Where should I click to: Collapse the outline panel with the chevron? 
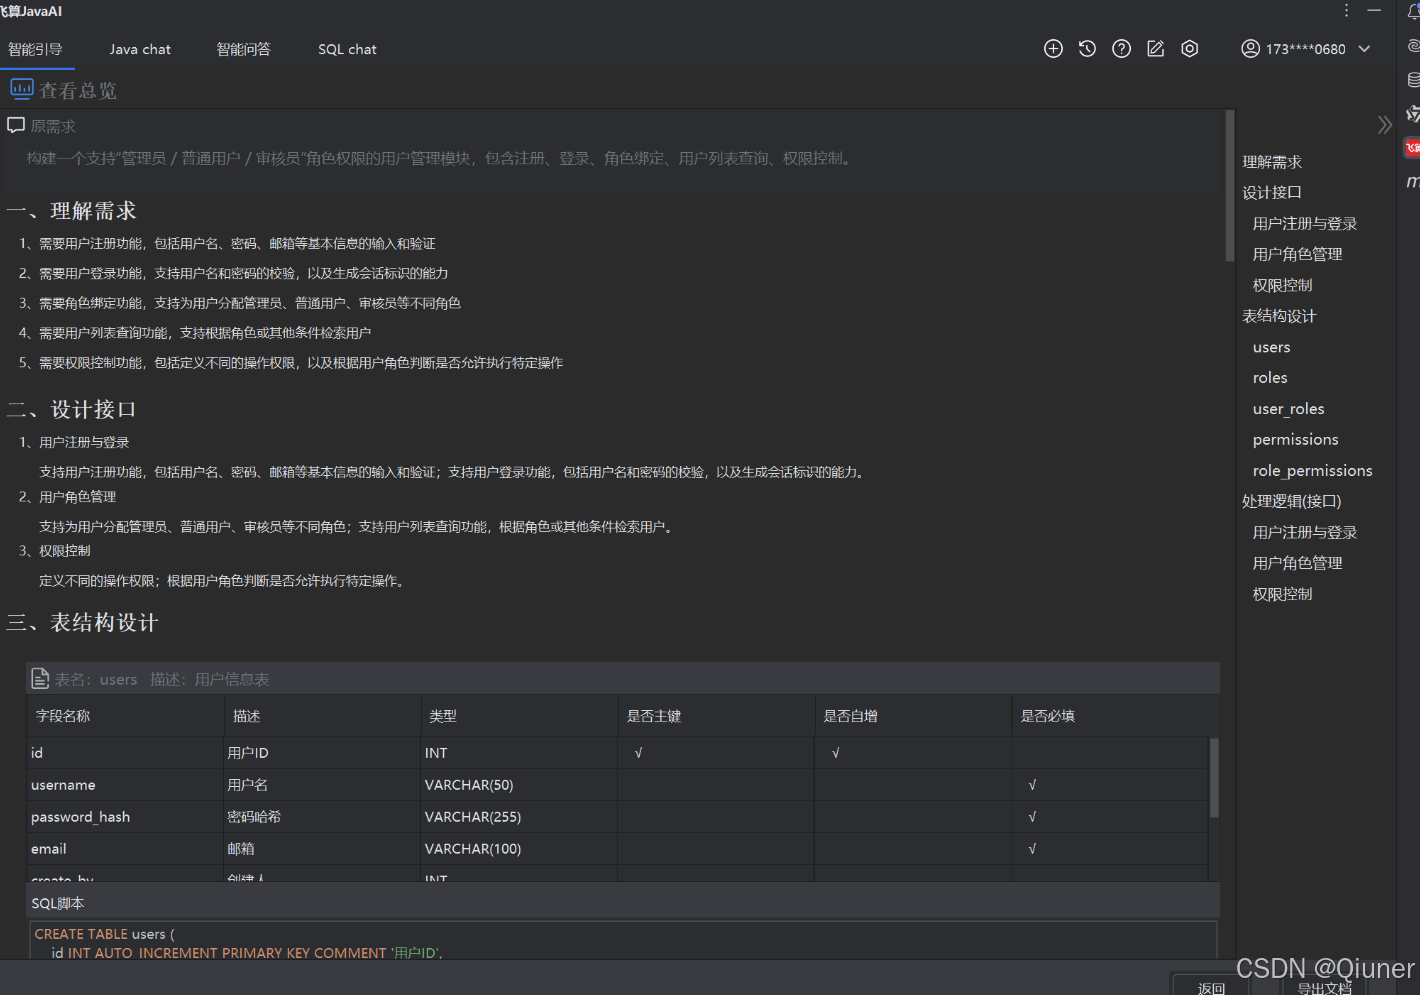(x=1385, y=124)
